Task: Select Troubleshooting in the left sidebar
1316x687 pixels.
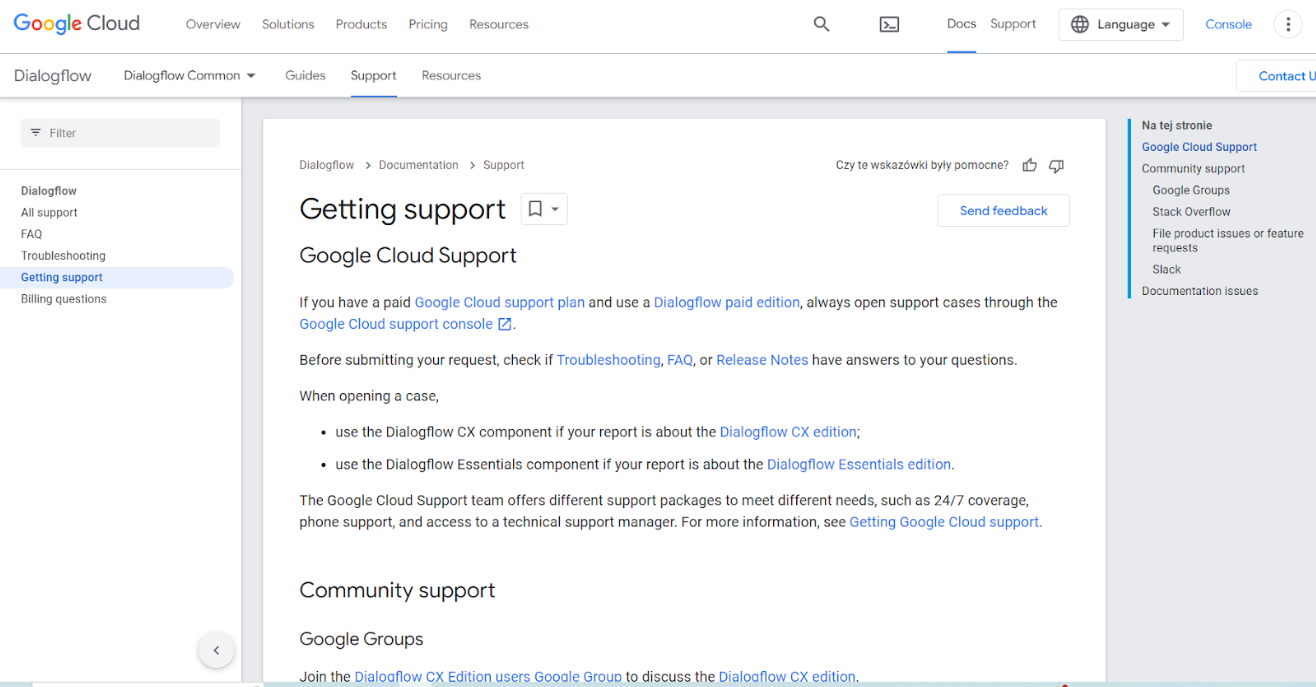Action: 63,256
